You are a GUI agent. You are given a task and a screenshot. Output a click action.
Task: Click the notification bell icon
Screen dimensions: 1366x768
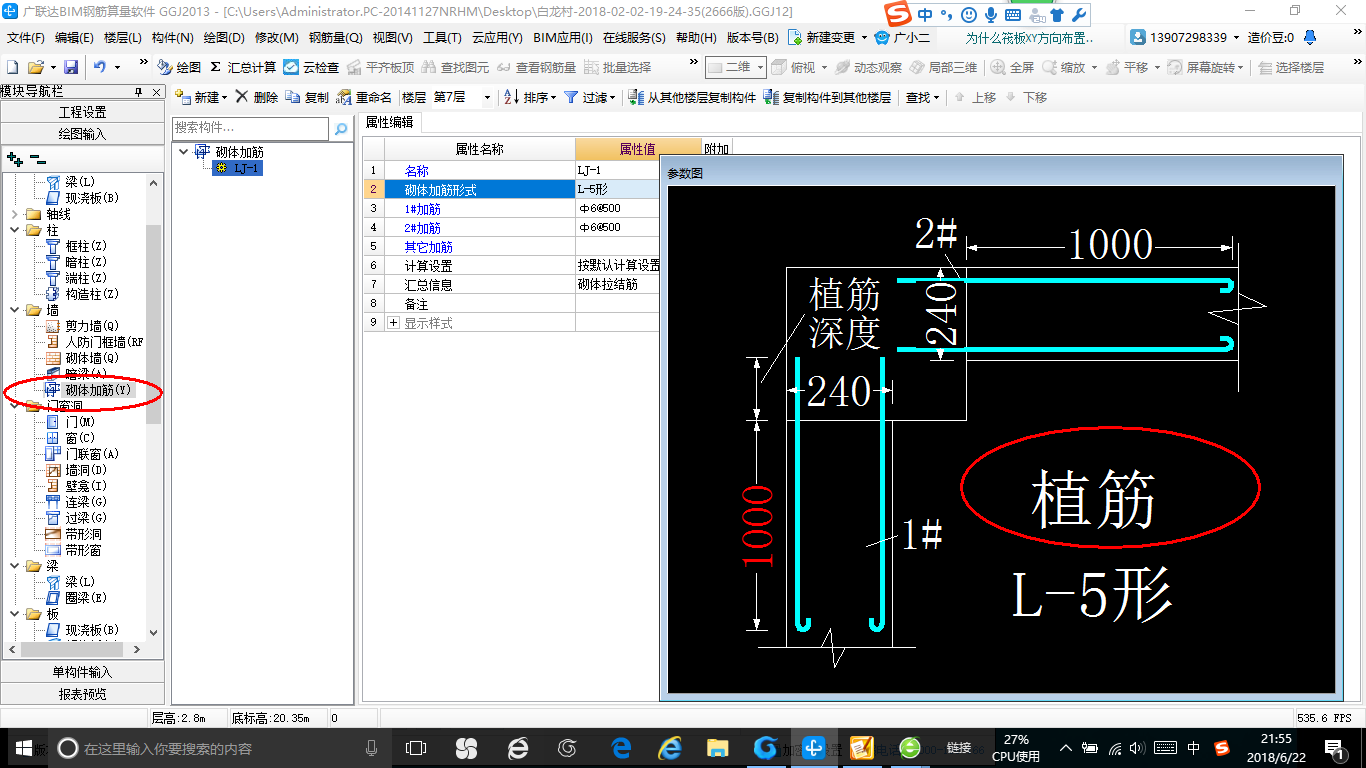1310,37
